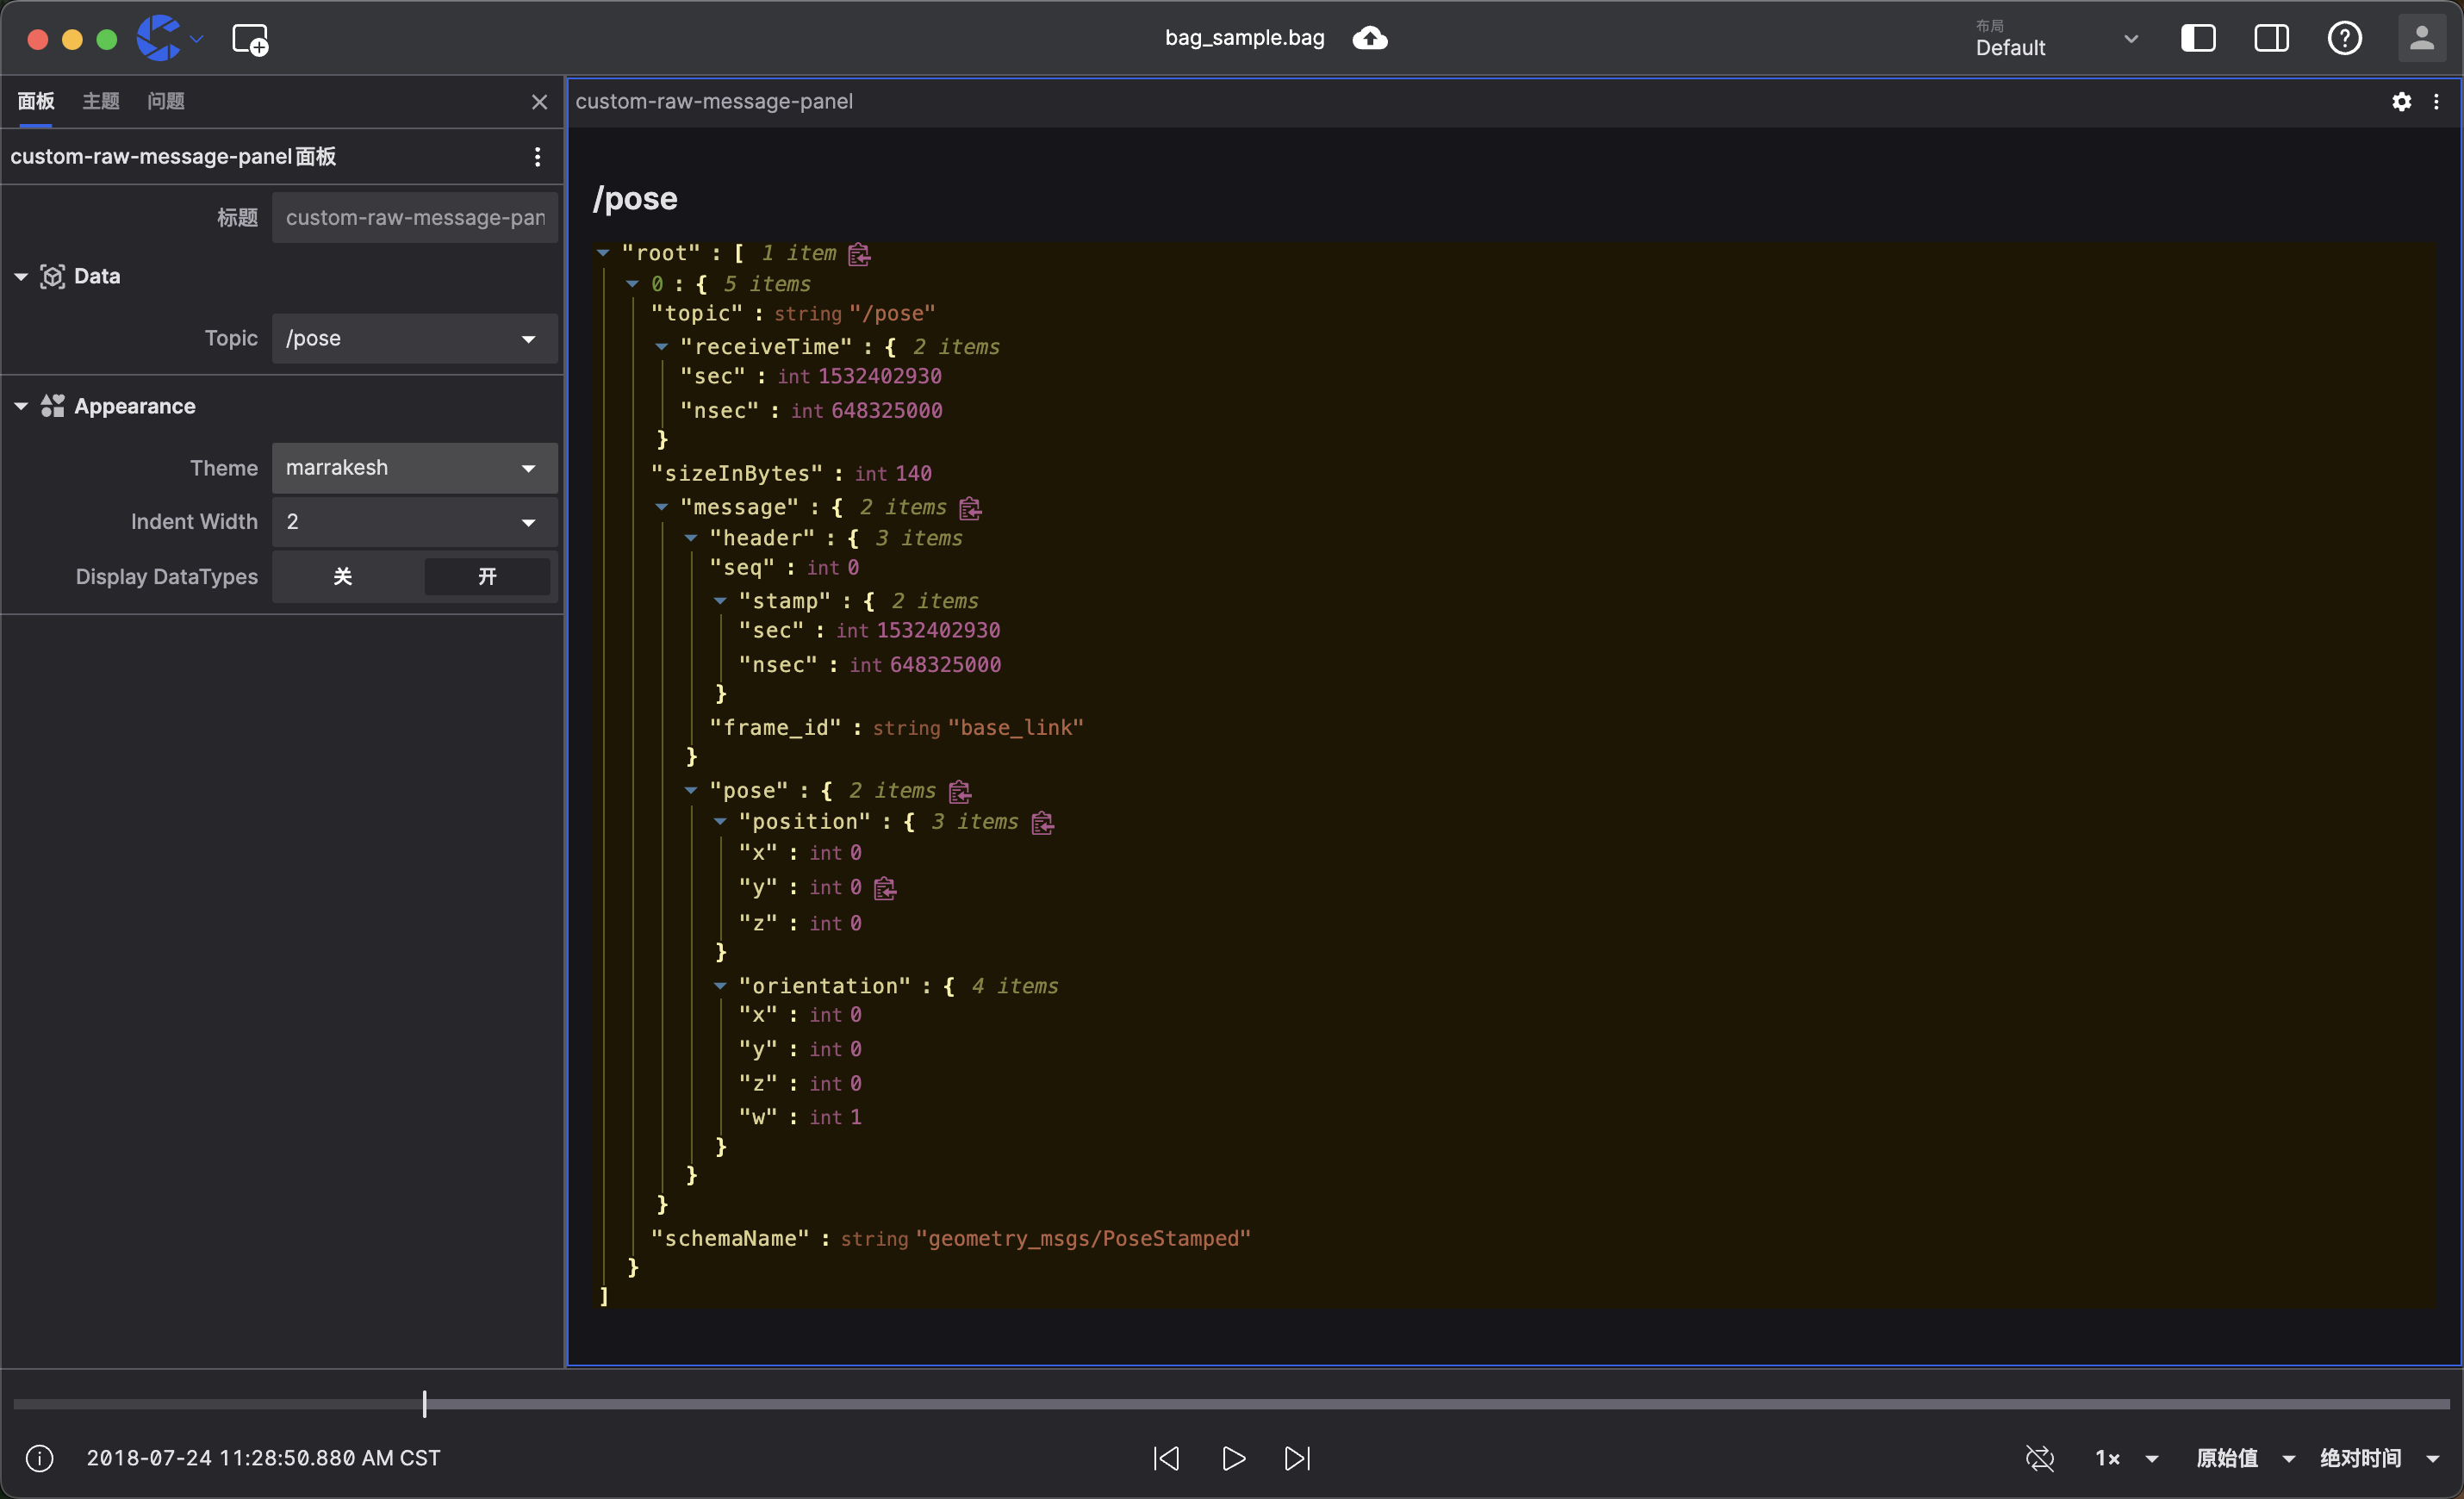
Task: Open sidebar custom-raw-message-panel options menu
Action: point(537,157)
